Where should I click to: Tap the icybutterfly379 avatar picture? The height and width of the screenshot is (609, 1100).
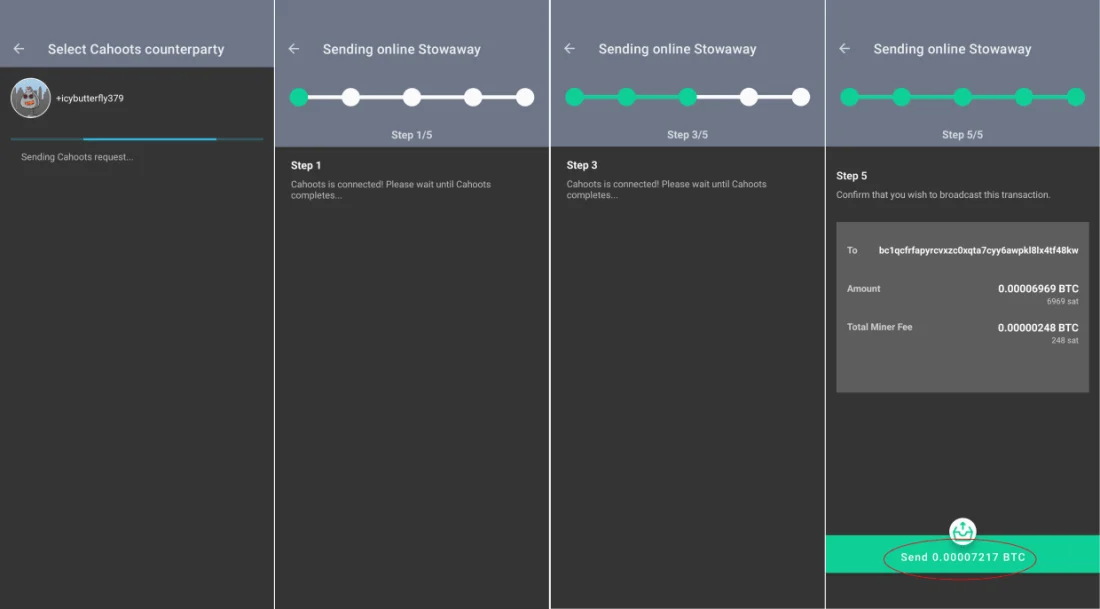coord(30,98)
